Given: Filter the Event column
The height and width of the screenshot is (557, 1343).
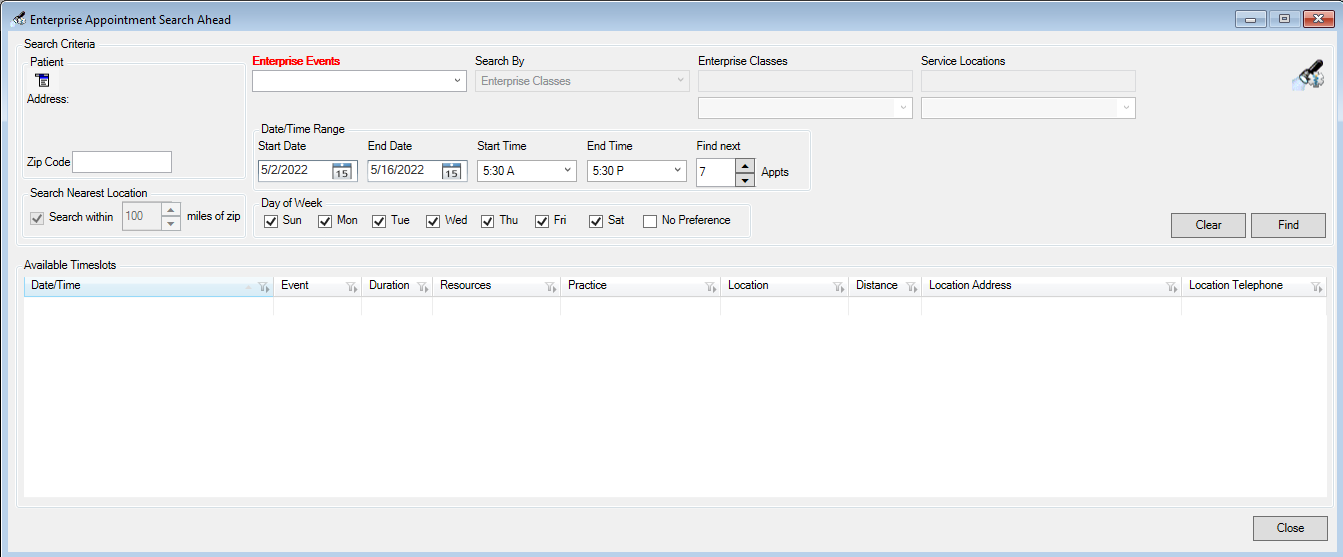Looking at the screenshot, I should point(351,287).
